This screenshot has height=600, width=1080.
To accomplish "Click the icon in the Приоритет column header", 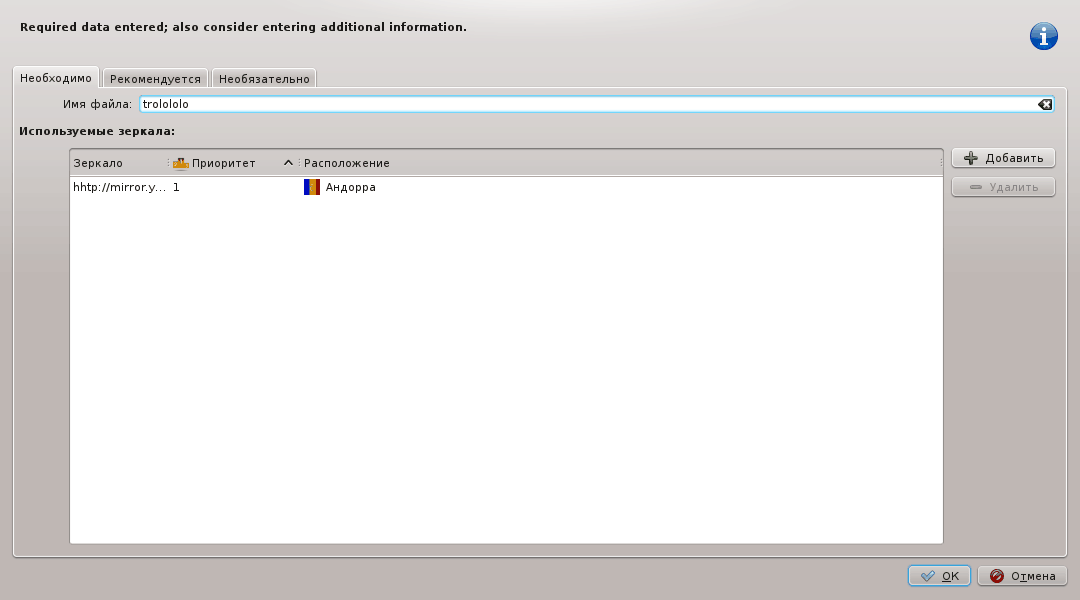I will 179,162.
